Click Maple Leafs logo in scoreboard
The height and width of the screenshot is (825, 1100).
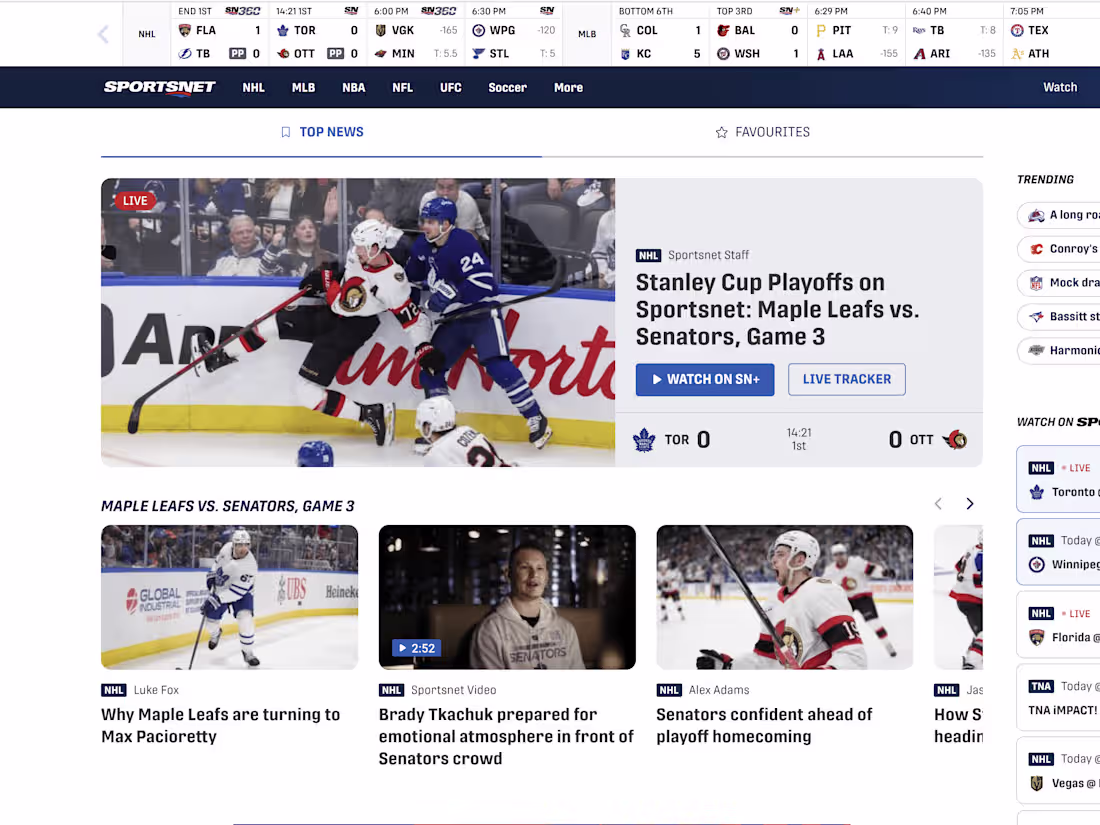coord(283,30)
